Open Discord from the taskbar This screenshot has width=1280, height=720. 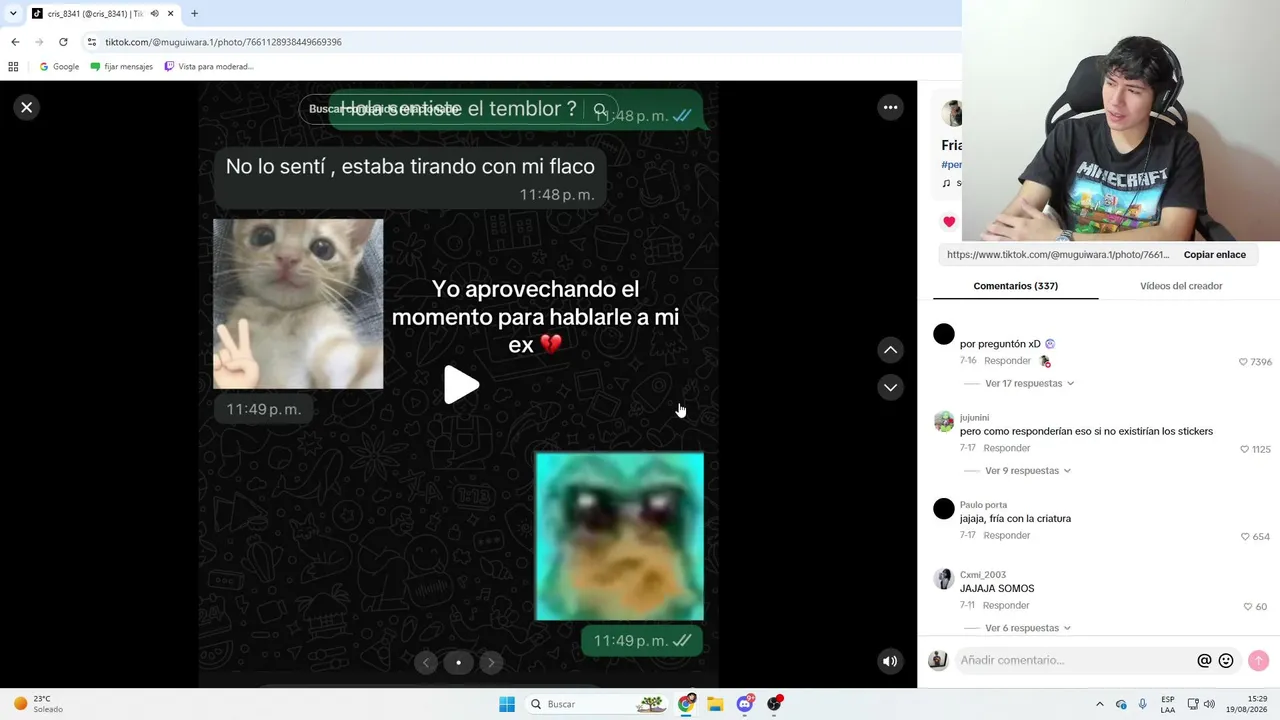coord(745,704)
